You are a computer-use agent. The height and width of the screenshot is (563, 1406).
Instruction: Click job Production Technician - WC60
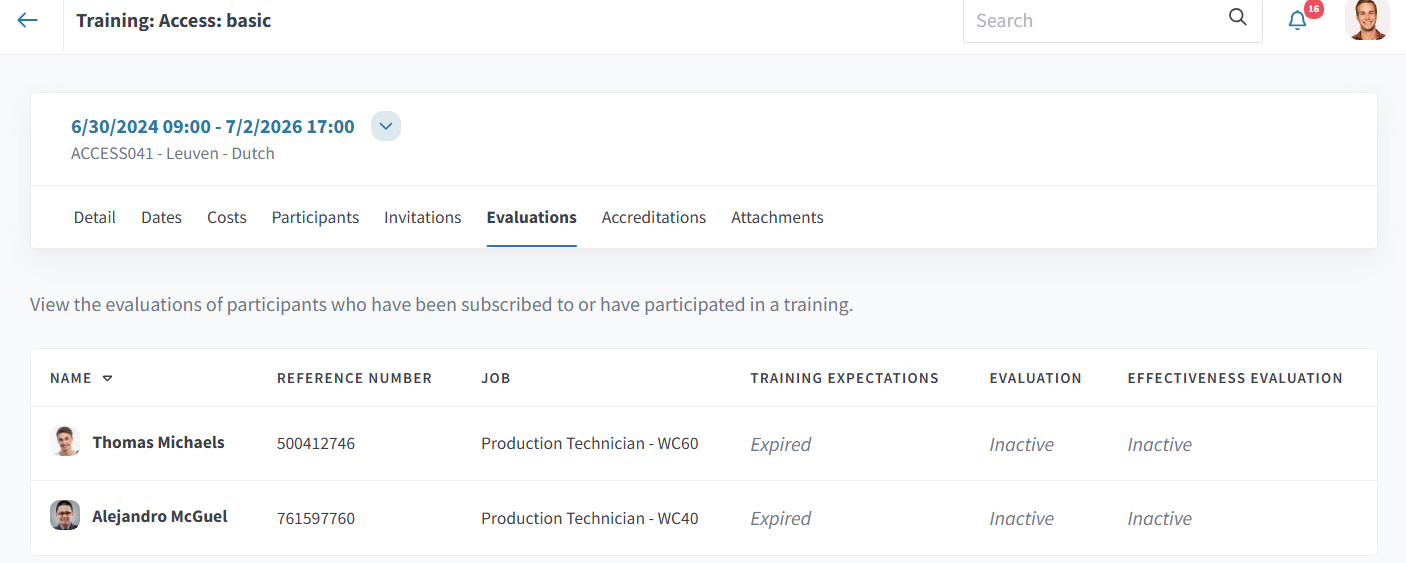590,443
